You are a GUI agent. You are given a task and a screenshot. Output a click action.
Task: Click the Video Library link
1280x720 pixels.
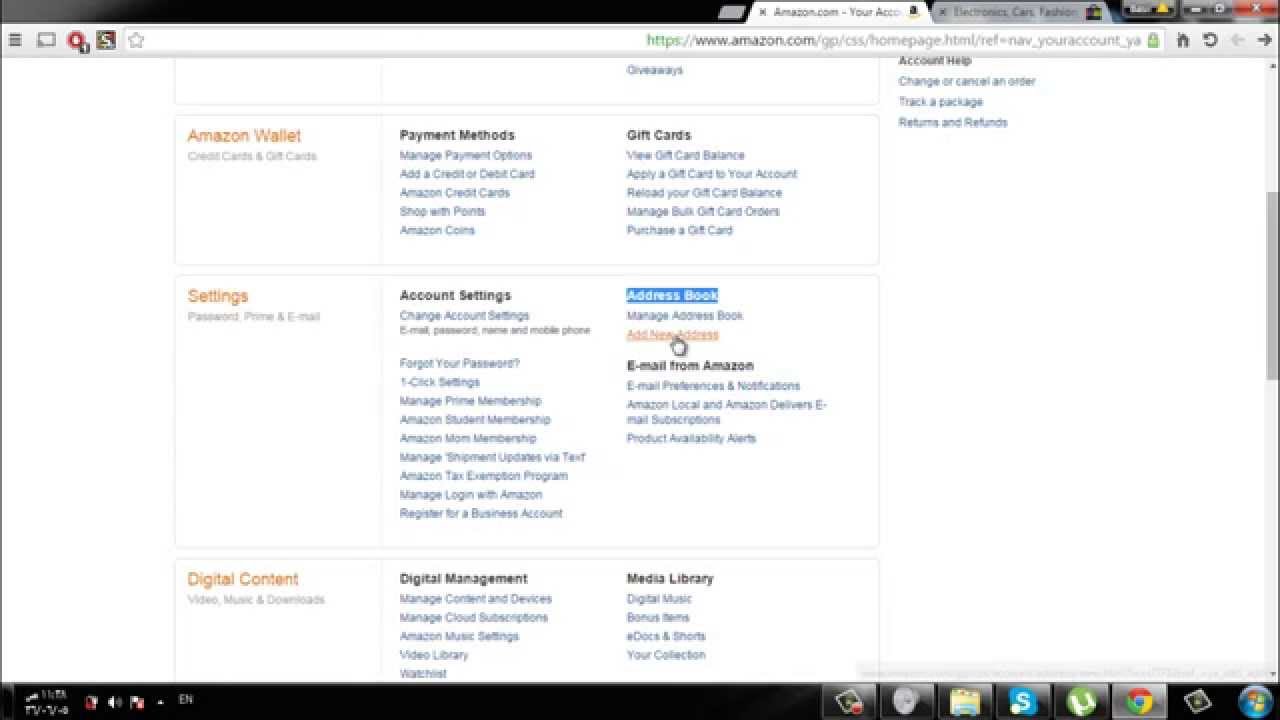(434, 655)
